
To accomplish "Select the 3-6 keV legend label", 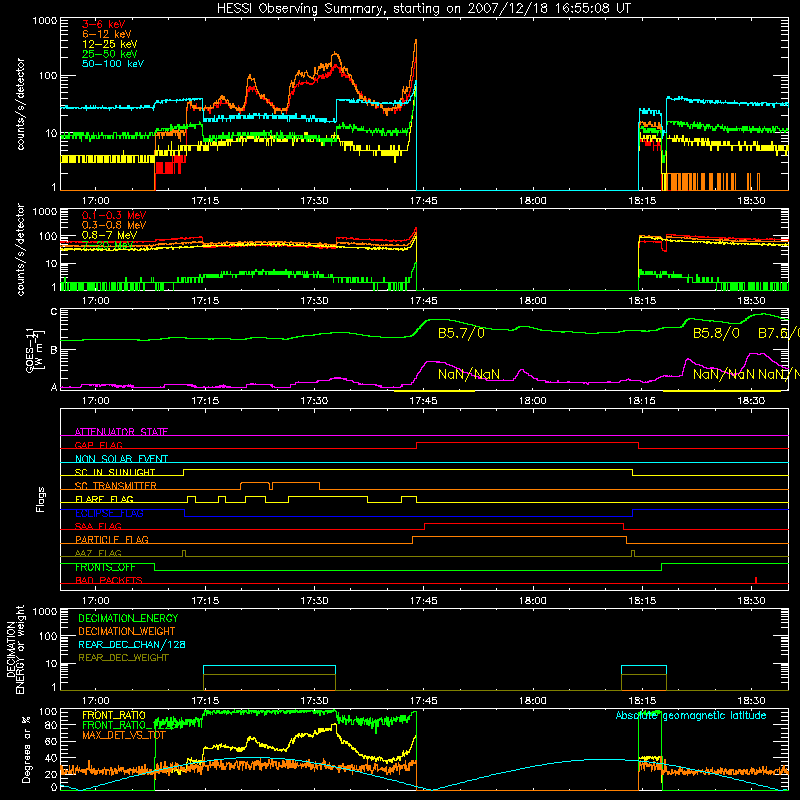I will [x=104, y=24].
